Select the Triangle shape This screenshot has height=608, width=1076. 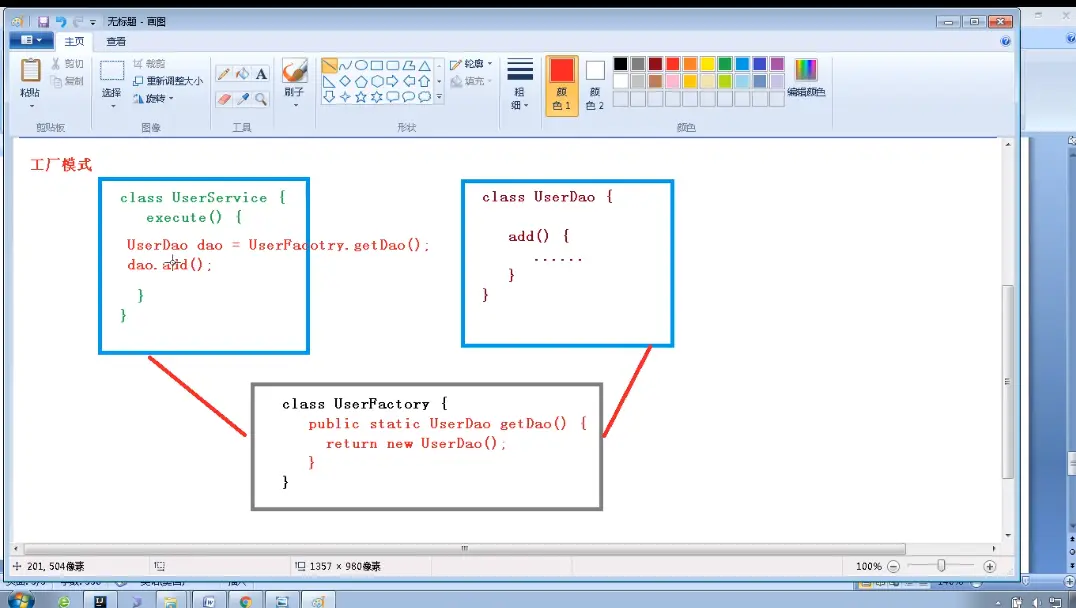(x=425, y=66)
